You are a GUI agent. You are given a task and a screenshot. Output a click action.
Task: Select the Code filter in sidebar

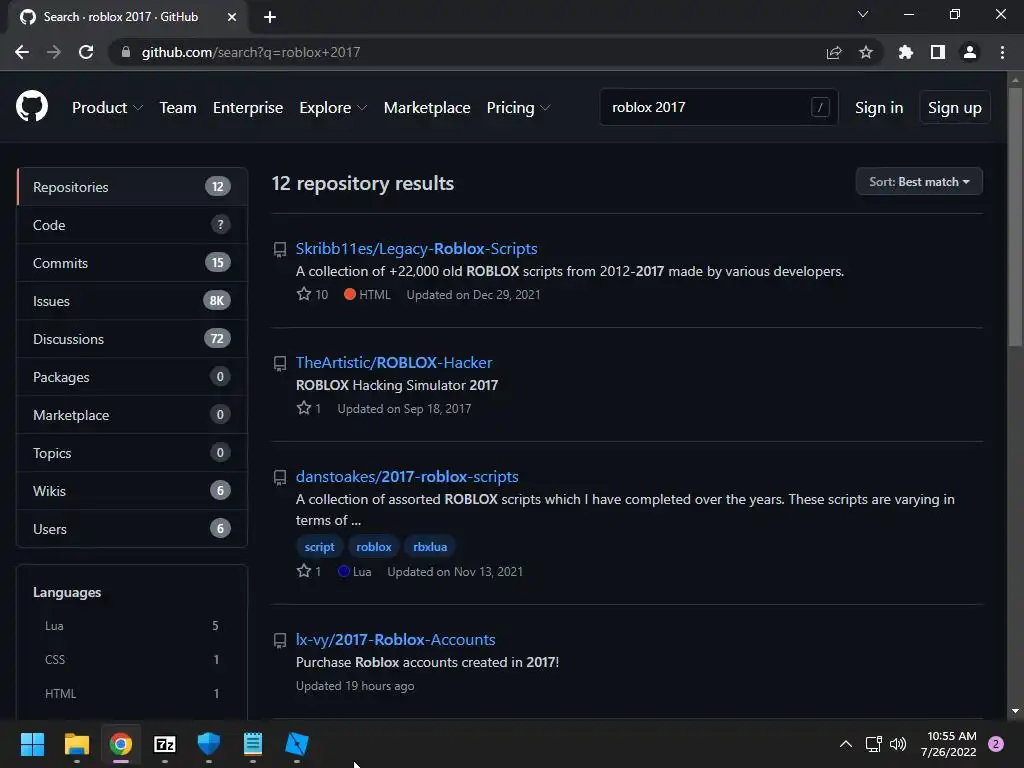pyautogui.click(x=132, y=225)
